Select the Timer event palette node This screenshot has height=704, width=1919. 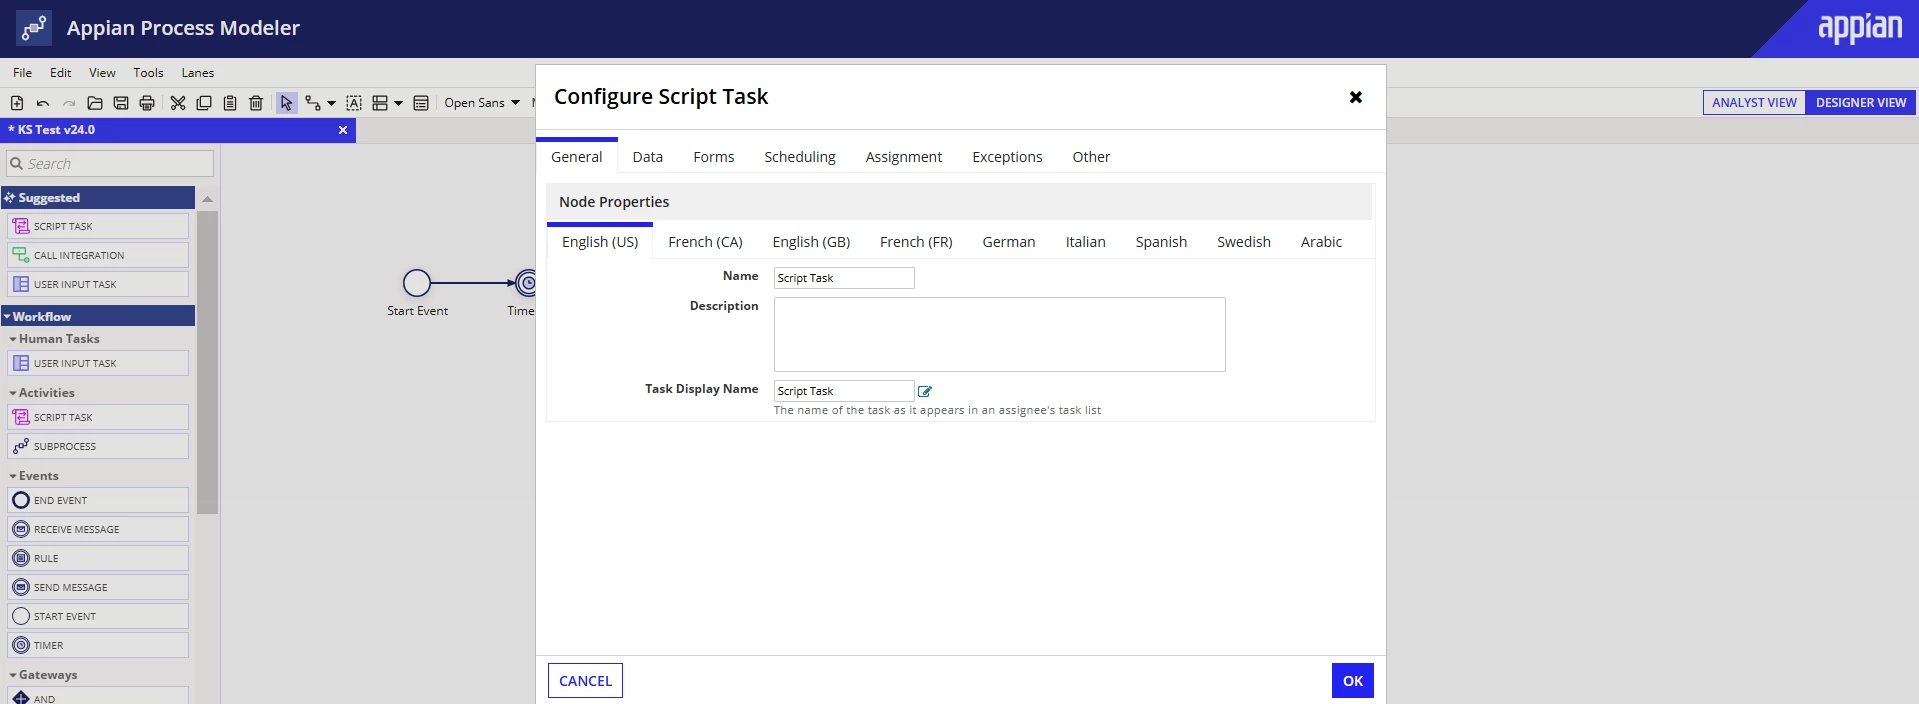click(98, 645)
